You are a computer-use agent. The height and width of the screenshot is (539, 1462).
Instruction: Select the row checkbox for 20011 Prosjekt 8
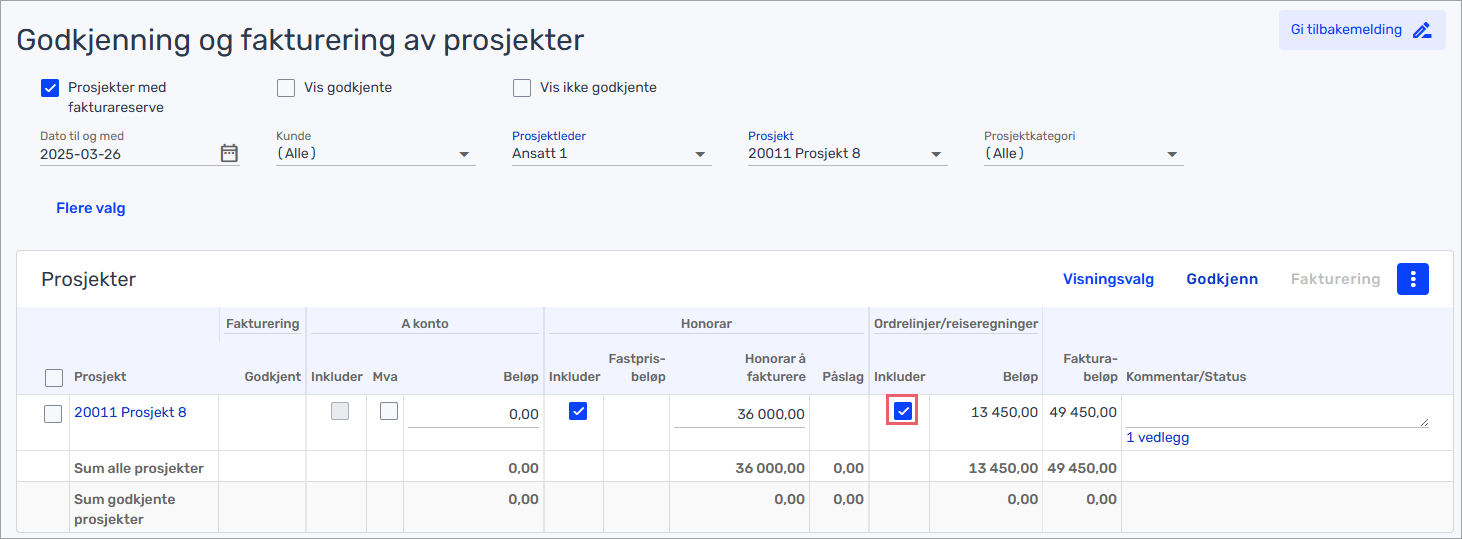point(54,413)
